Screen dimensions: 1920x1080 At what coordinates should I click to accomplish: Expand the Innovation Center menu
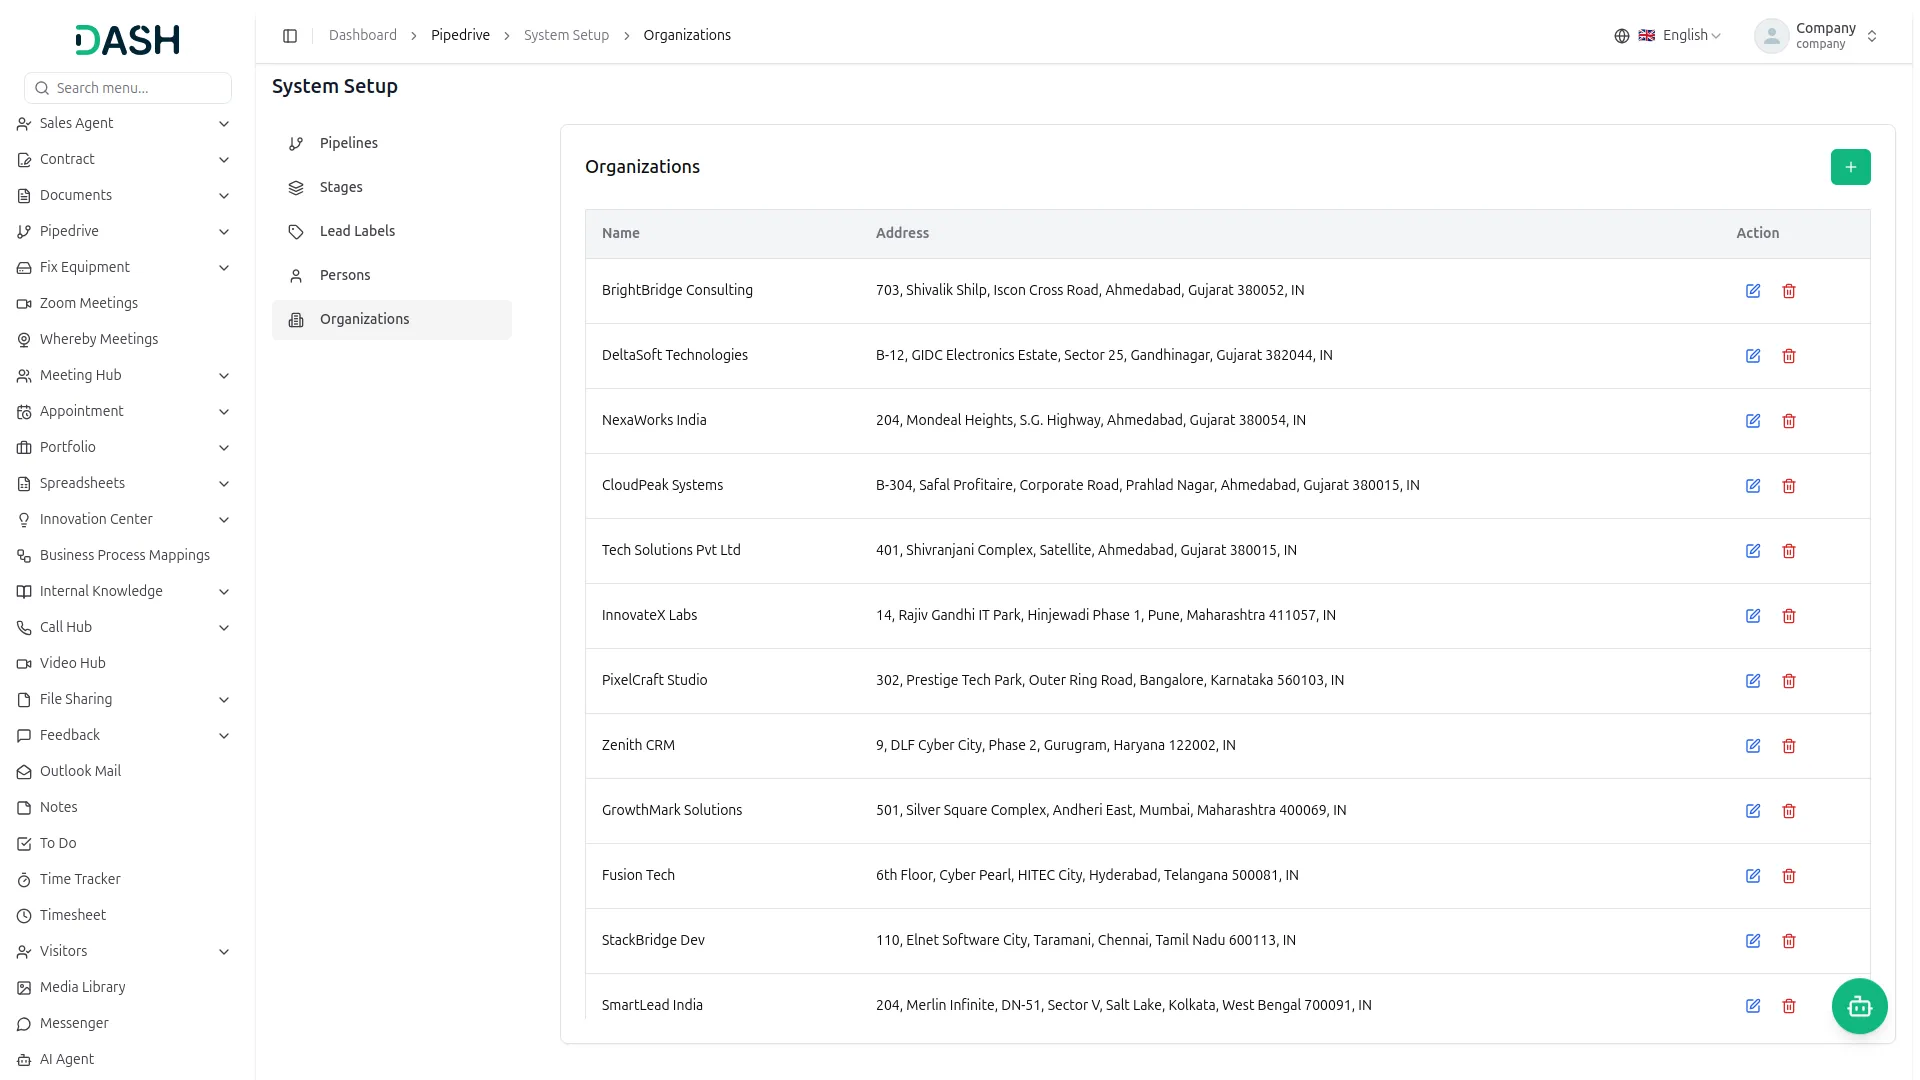[124, 519]
